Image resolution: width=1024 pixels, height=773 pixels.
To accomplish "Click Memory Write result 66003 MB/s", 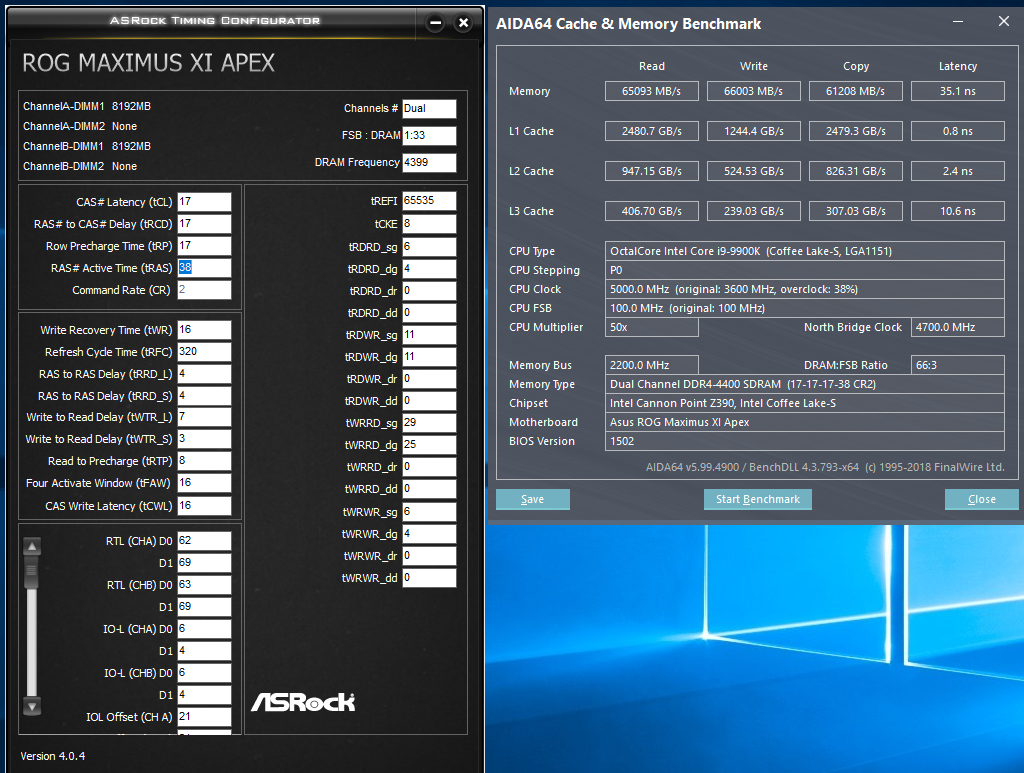I will click(x=754, y=91).
